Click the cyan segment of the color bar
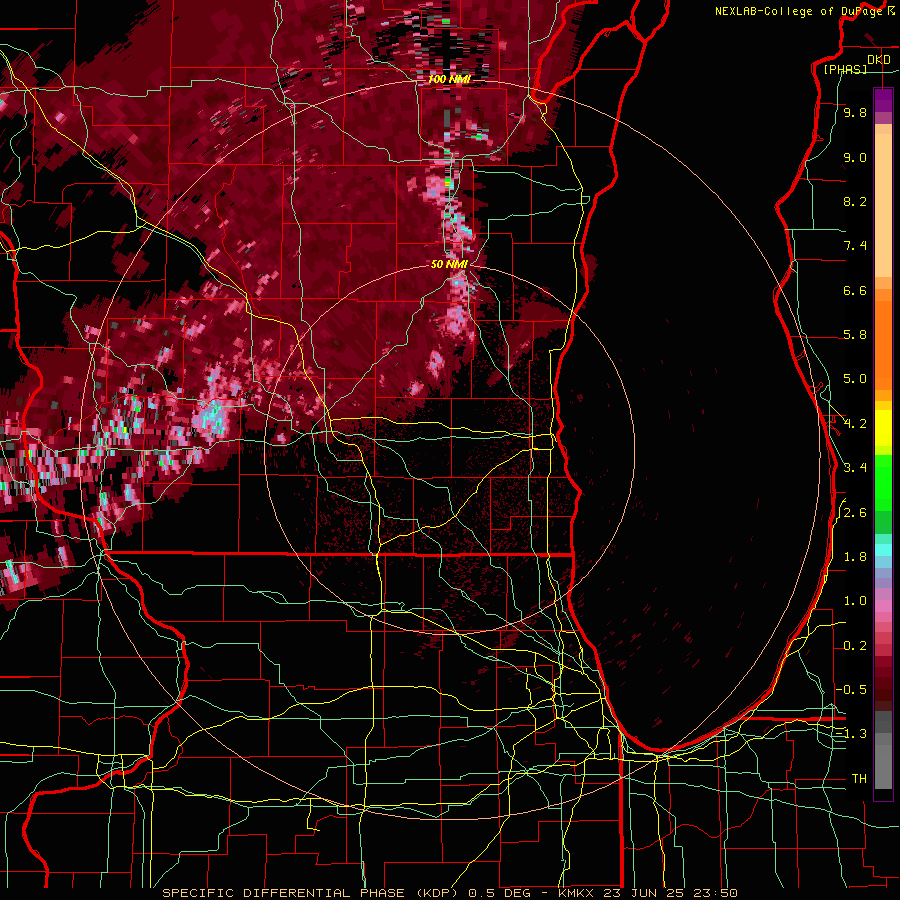The width and height of the screenshot is (900, 900). click(883, 550)
